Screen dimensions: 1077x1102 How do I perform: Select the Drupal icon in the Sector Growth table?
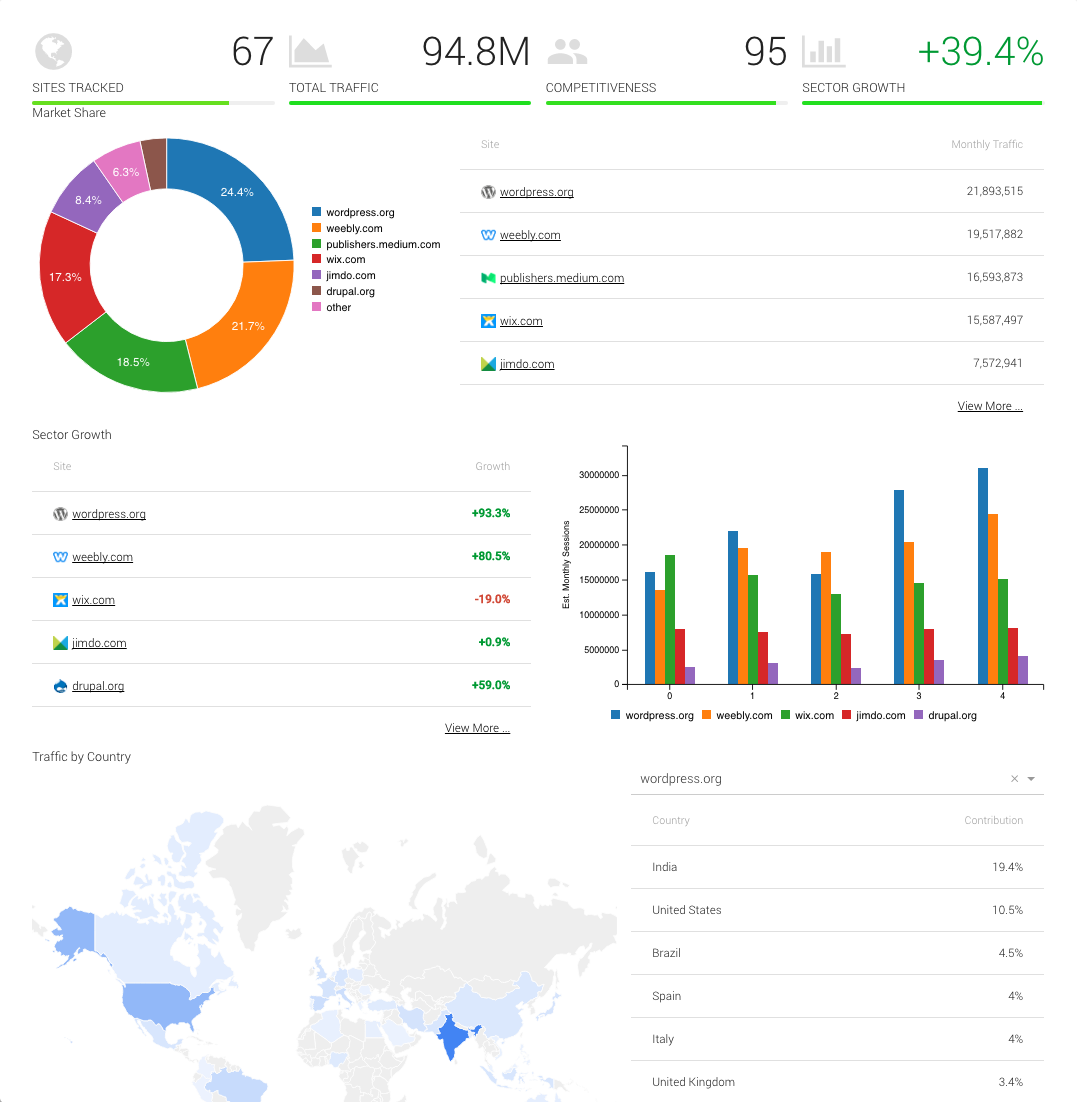coord(60,686)
